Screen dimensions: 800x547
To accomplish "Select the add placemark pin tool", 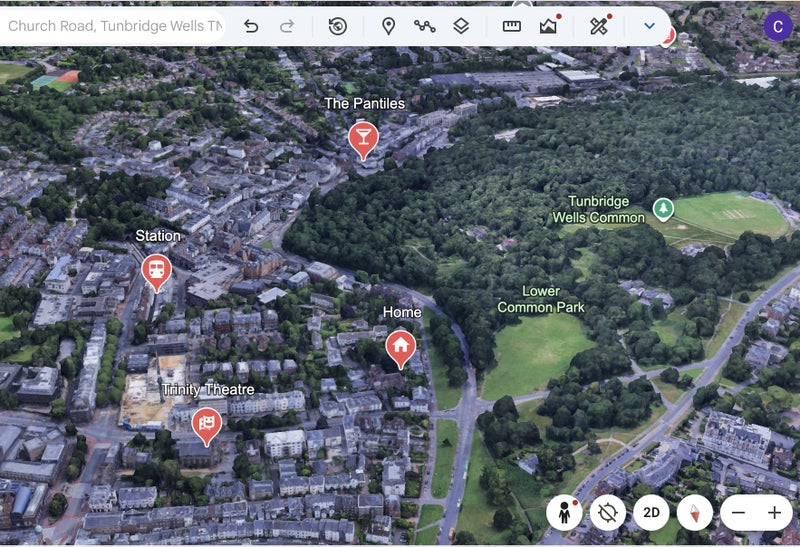I will [x=388, y=26].
